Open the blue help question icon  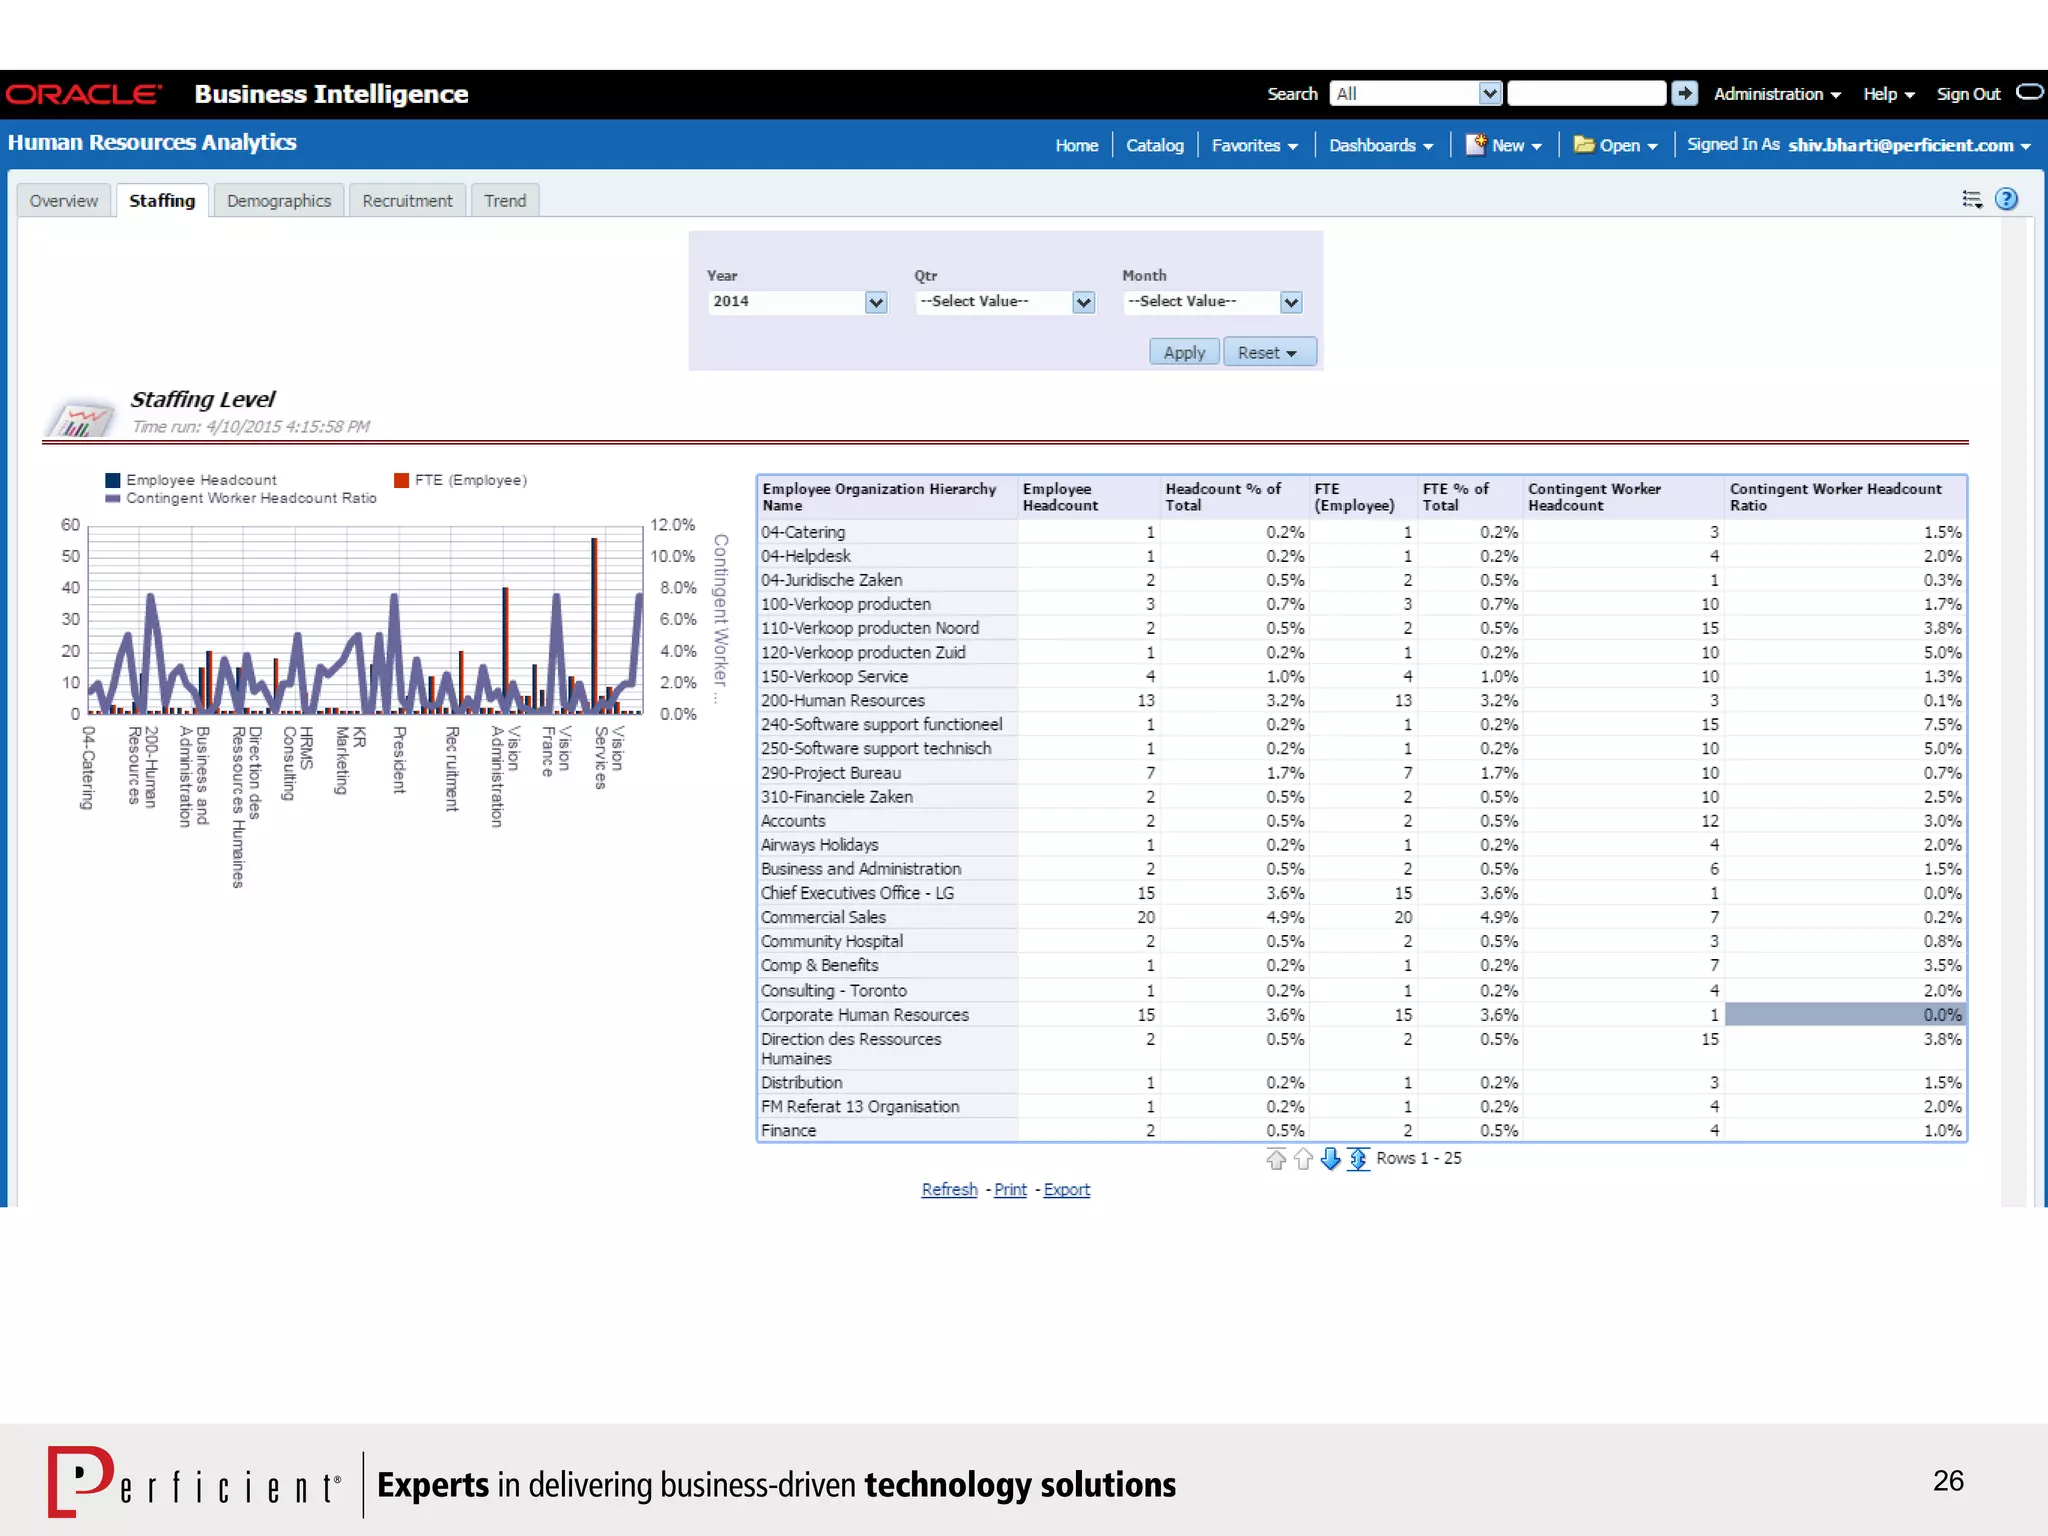(2006, 199)
